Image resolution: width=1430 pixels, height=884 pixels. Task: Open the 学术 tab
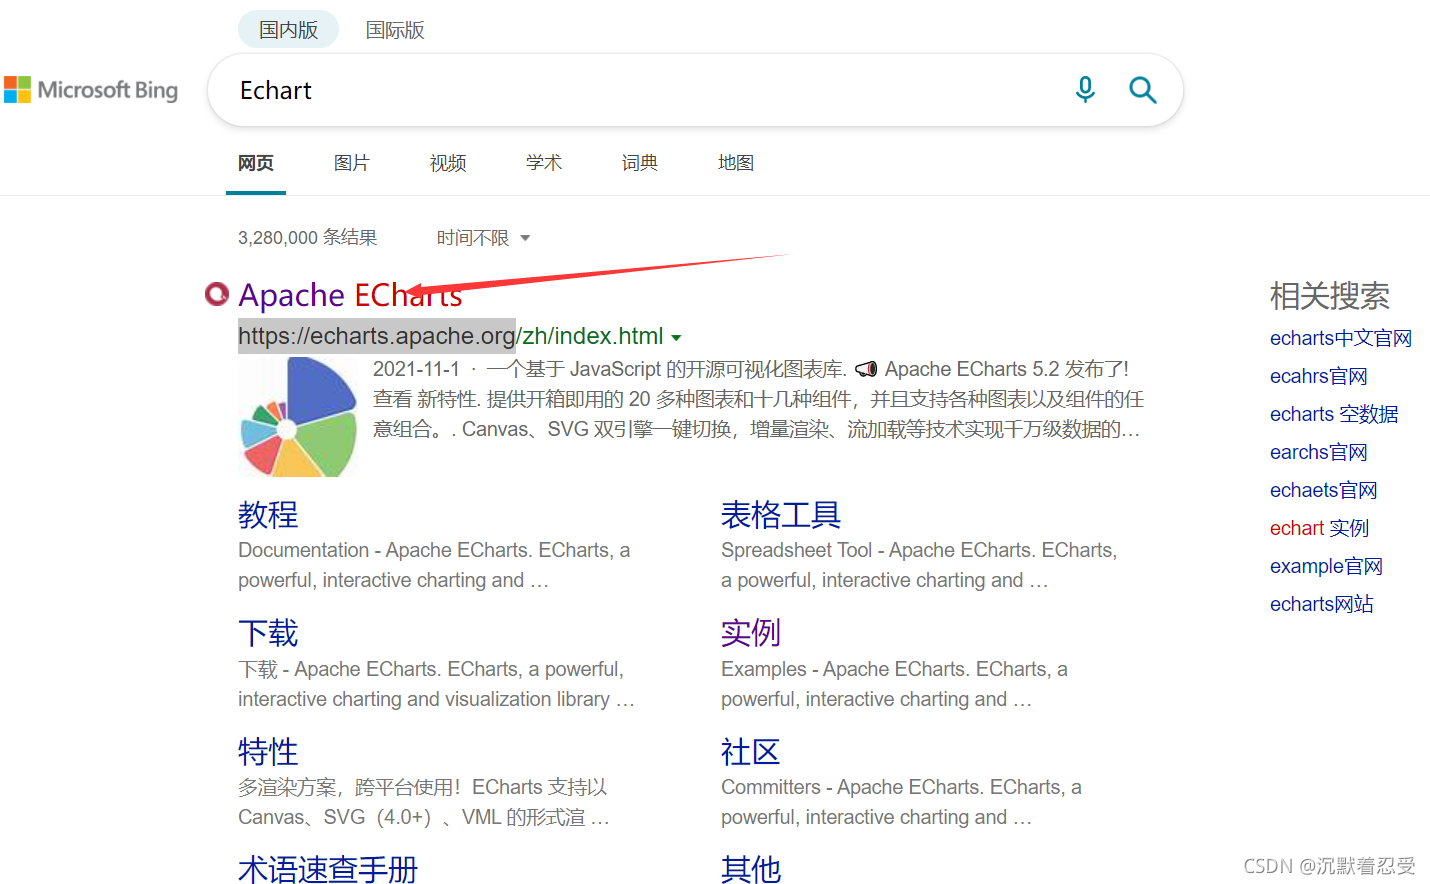click(544, 163)
